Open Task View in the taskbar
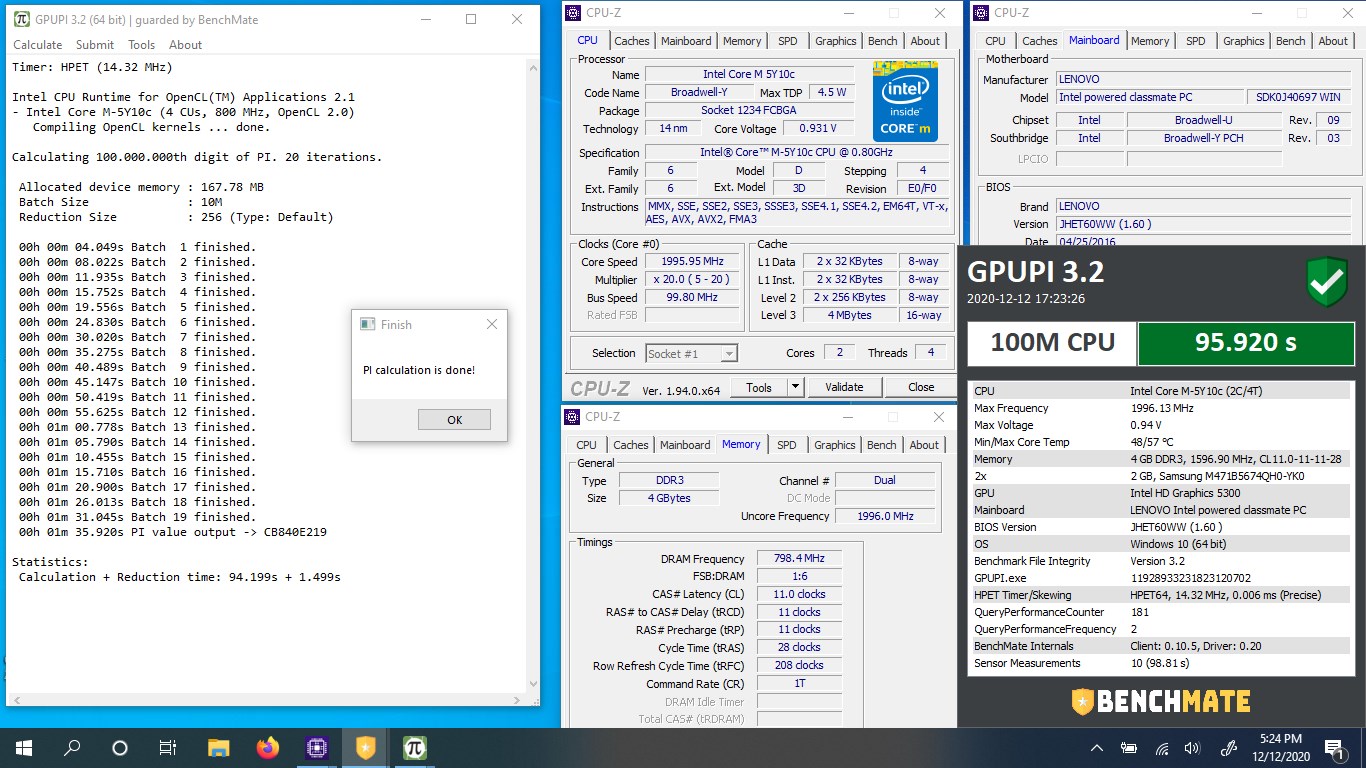Viewport: 1366px width, 768px height. point(168,747)
